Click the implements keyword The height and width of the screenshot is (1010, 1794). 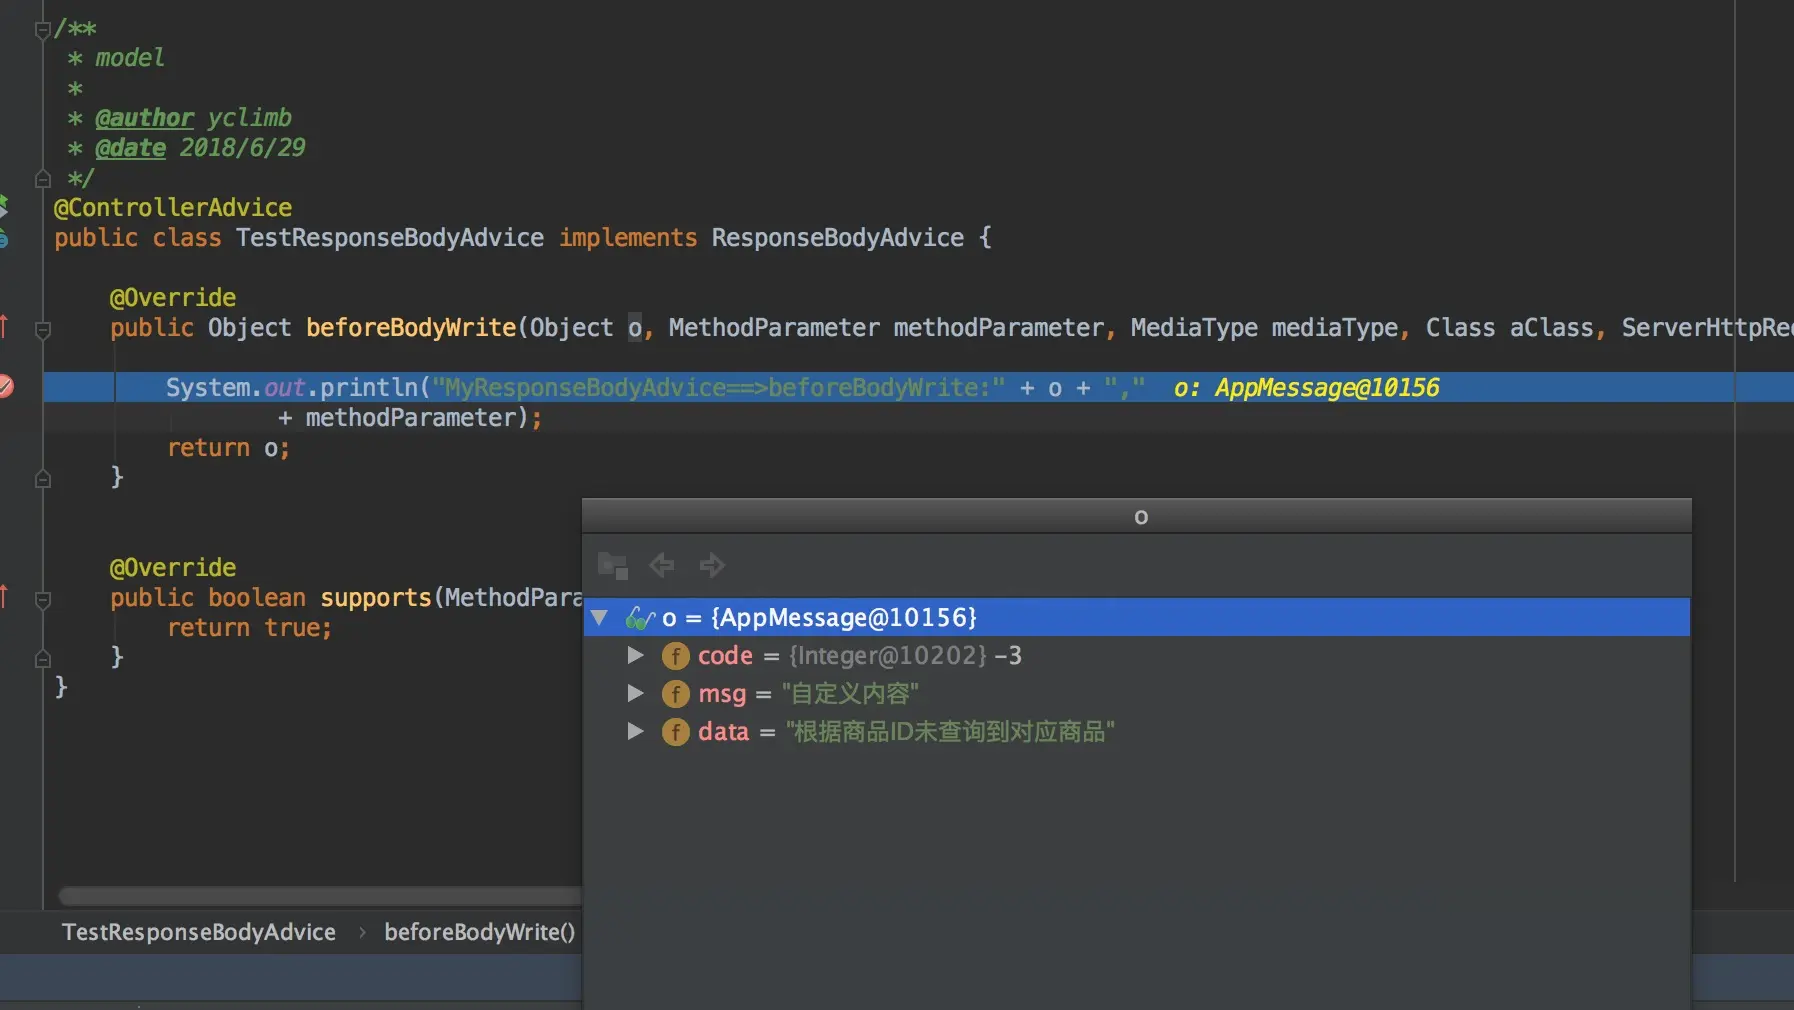pyautogui.click(x=628, y=238)
